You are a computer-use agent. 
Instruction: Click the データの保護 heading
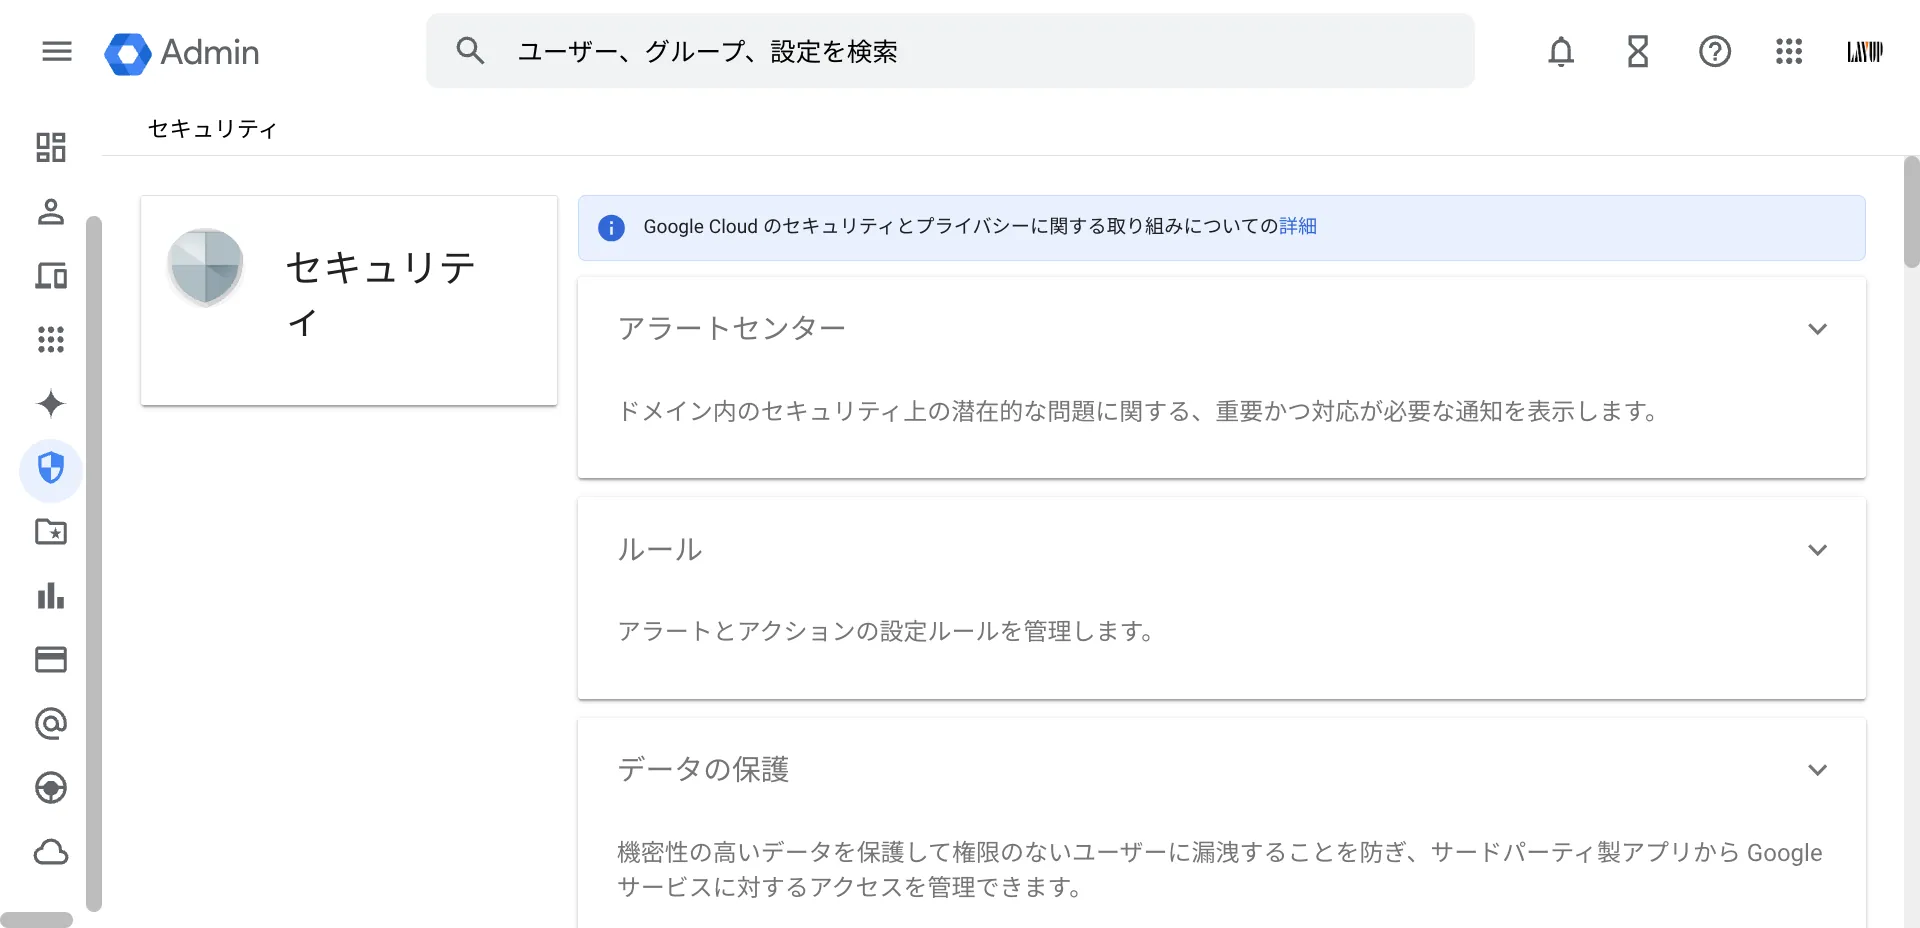pyautogui.click(x=703, y=769)
